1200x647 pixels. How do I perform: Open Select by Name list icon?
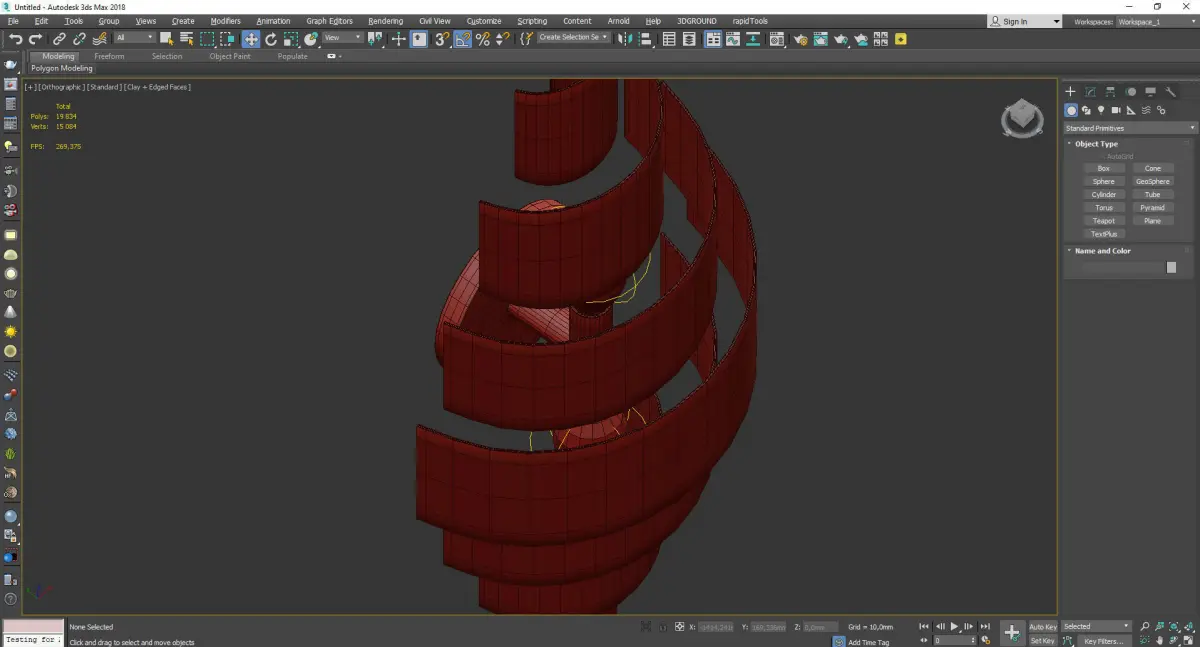pyautogui.click(x=187, y=39)
